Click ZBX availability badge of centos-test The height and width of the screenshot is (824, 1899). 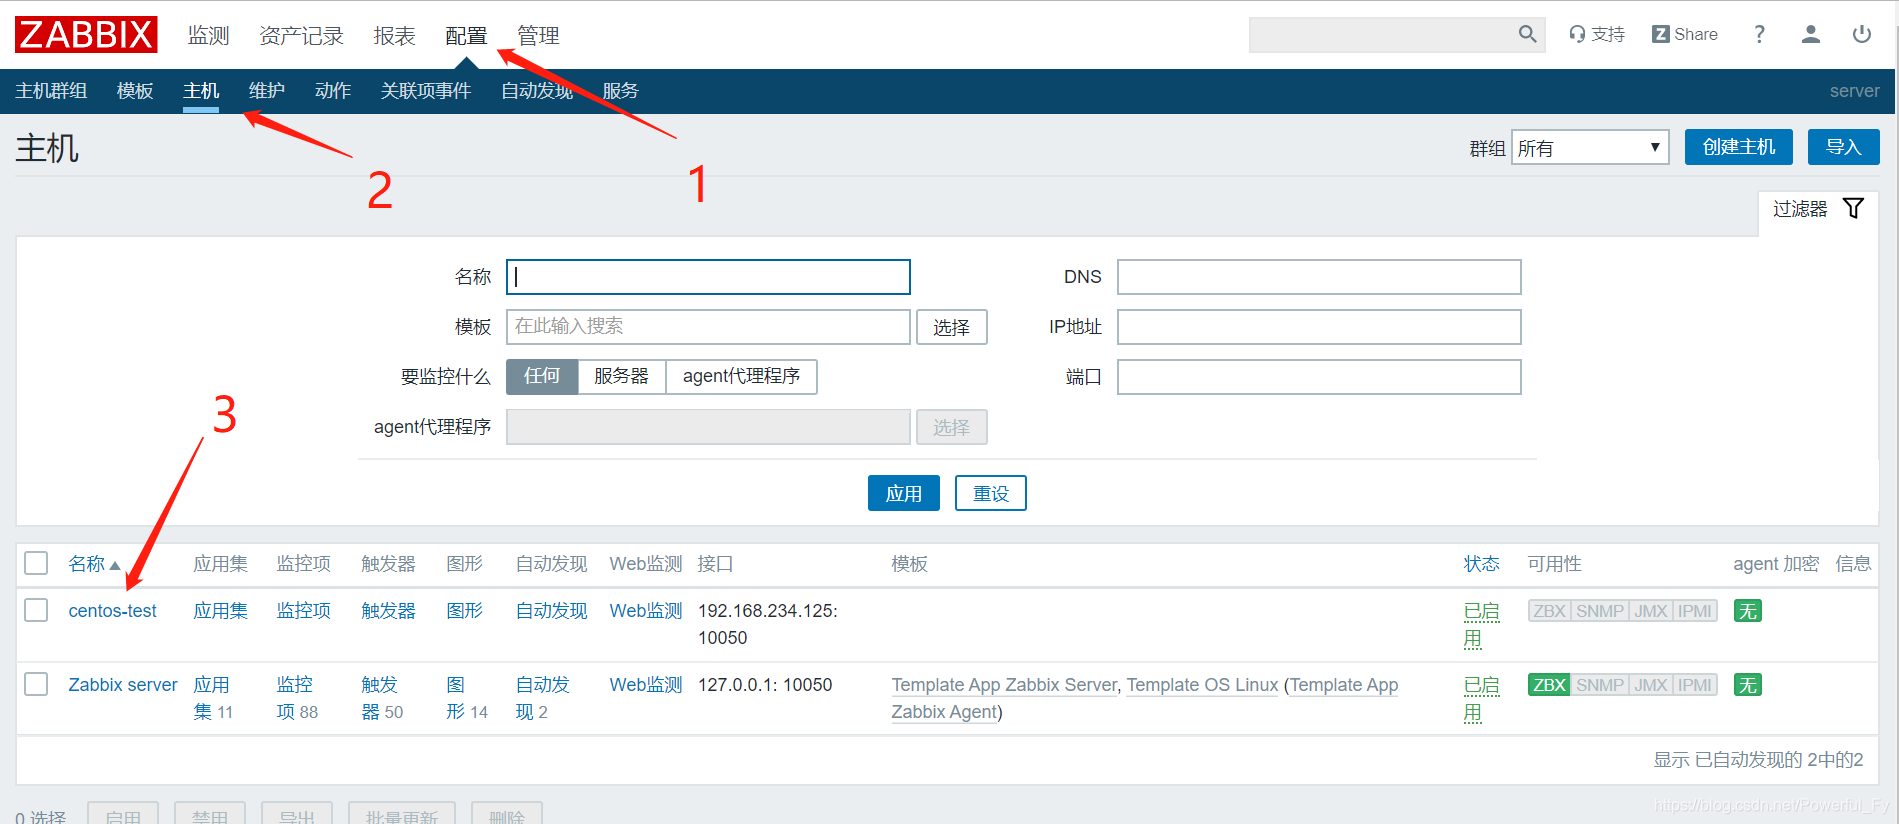click(x=1549, y=611)
